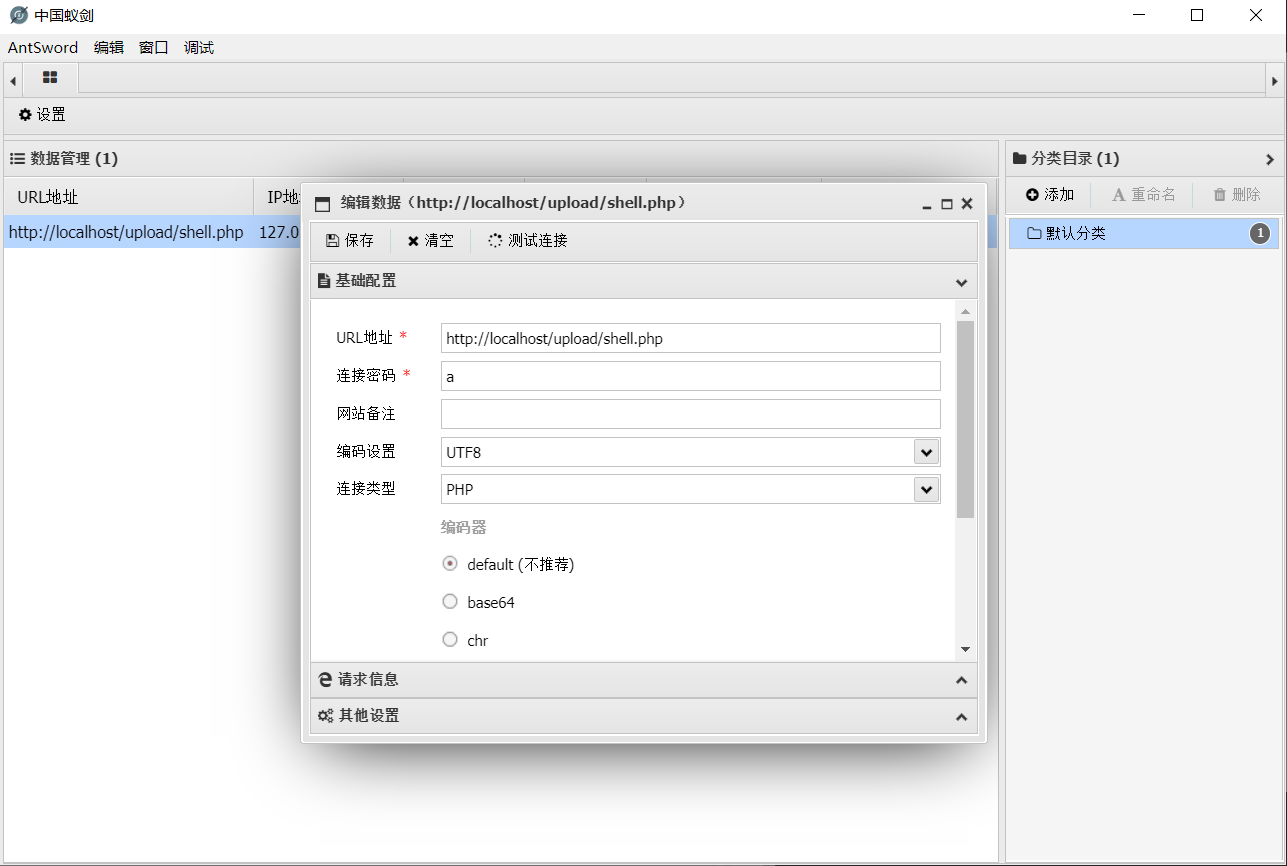The width and height of the screenshot is (1287, 866).
Task: Click the dialog's vertical scrollbar thumb
Action: point(965,419)
